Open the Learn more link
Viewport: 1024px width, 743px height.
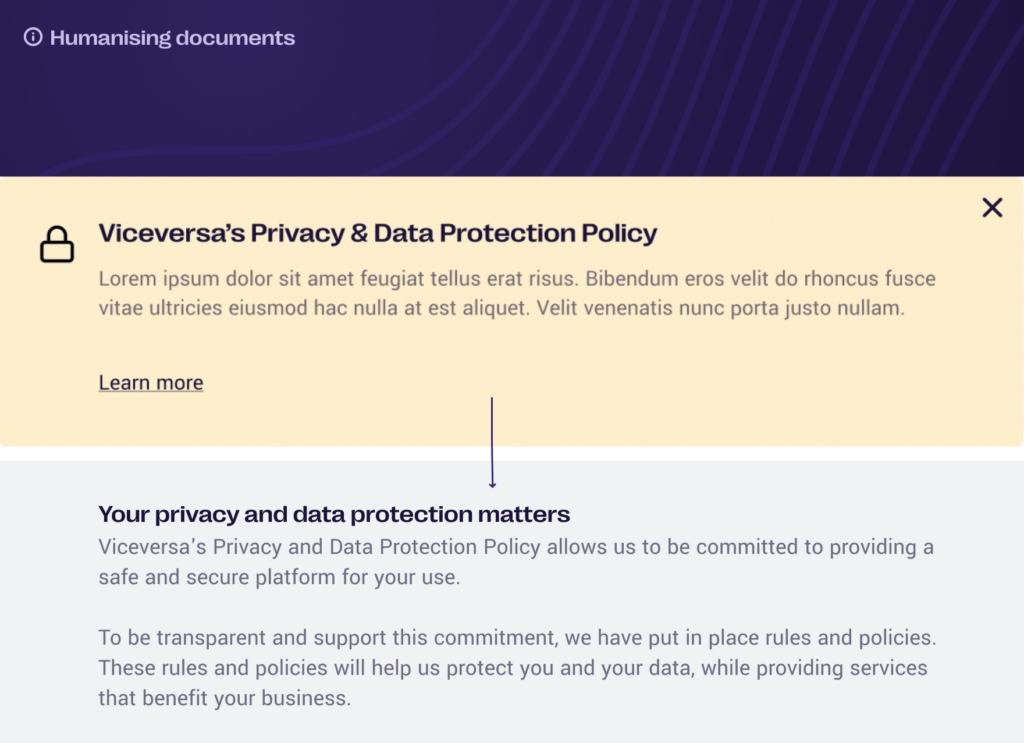click(x=151, y=383)
